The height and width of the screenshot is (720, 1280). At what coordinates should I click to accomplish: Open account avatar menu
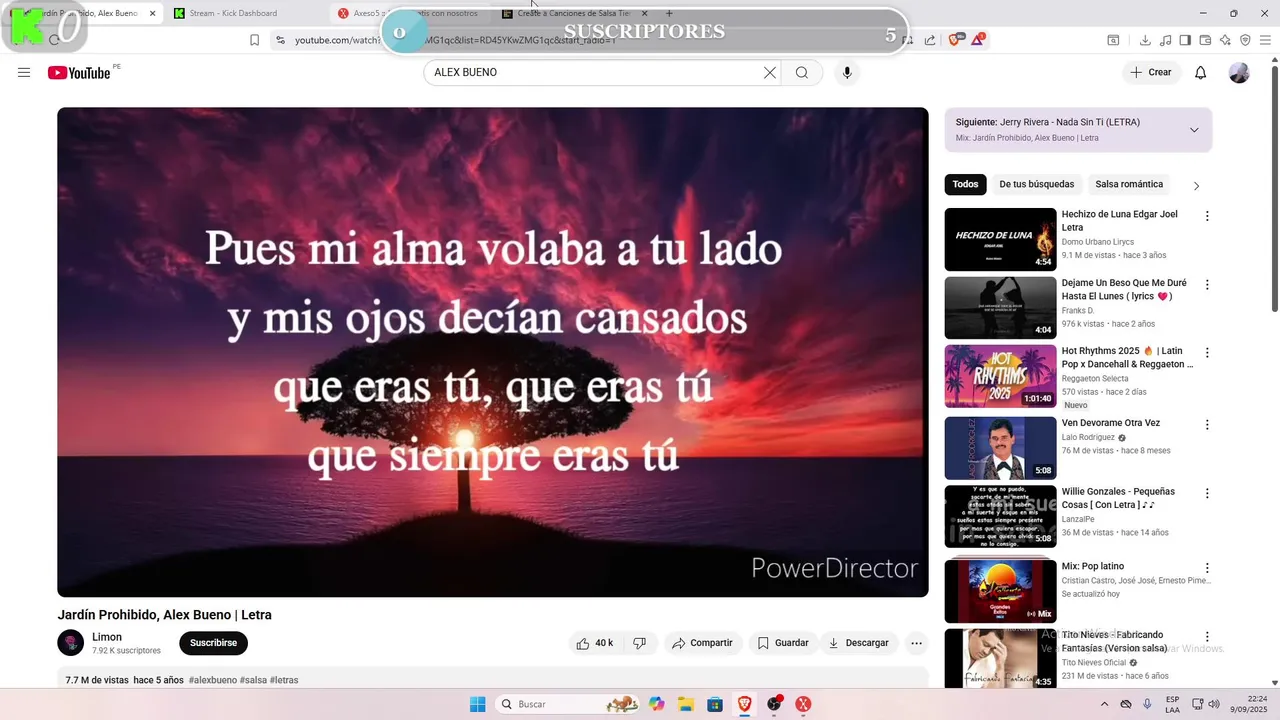pos(1239,72)
